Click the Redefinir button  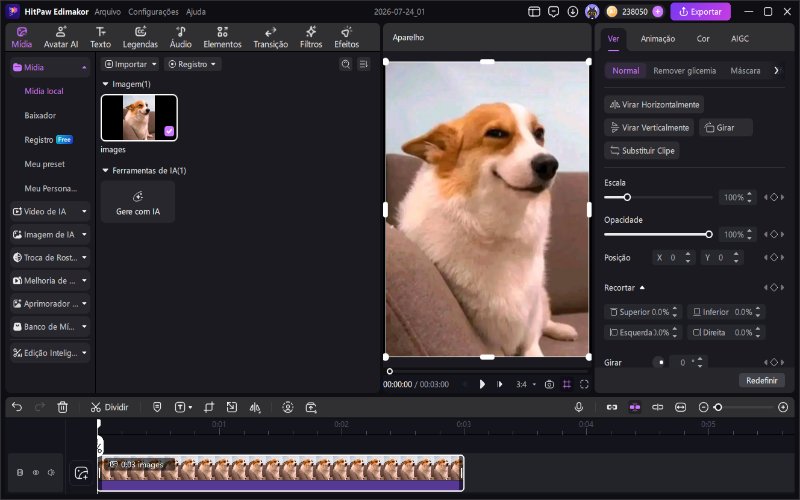[x=762, y=381]
